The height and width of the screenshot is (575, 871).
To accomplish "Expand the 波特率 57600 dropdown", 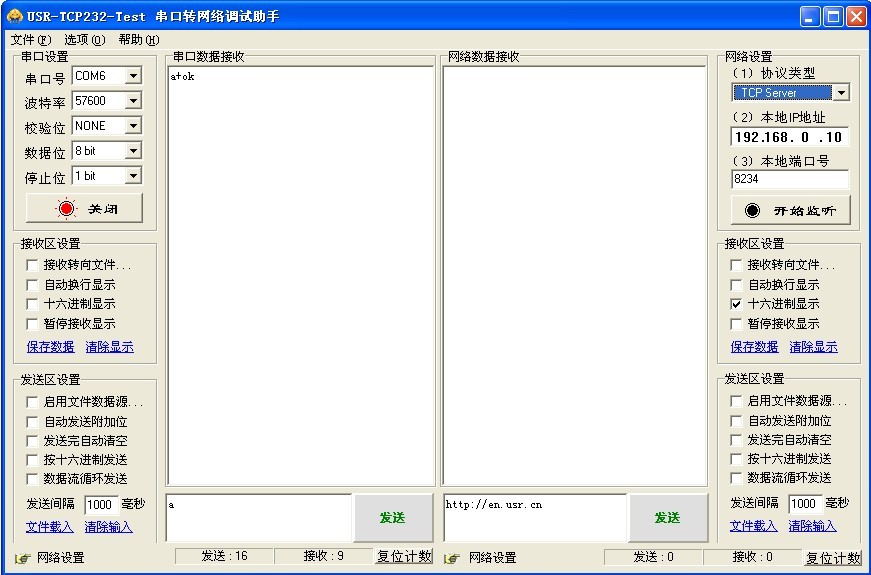I will tap(133, 101).
